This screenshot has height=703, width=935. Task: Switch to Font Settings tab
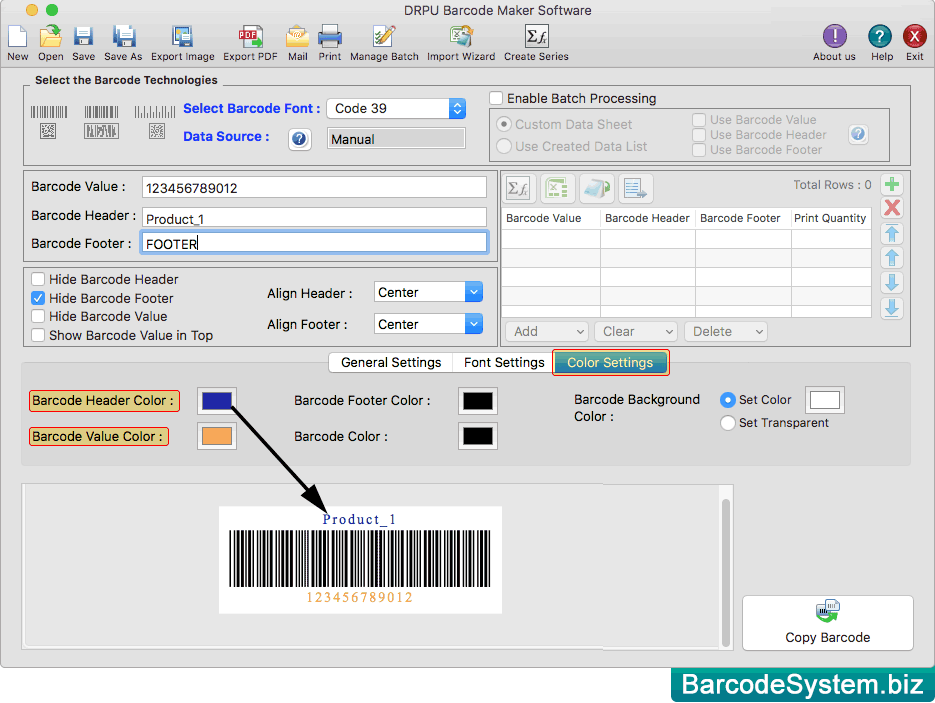point(504,363)
